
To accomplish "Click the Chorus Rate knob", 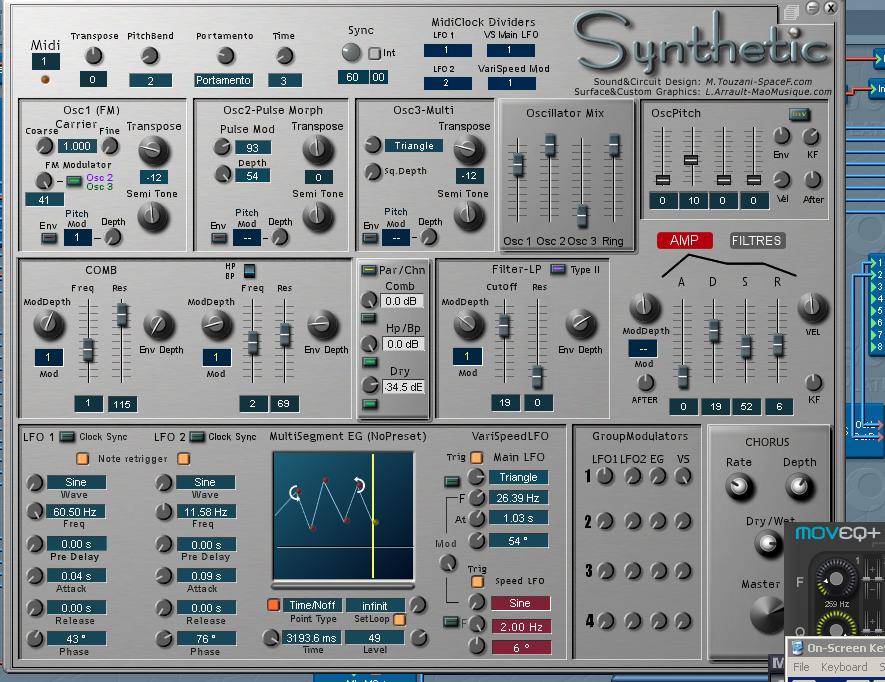I will (739, 486).
